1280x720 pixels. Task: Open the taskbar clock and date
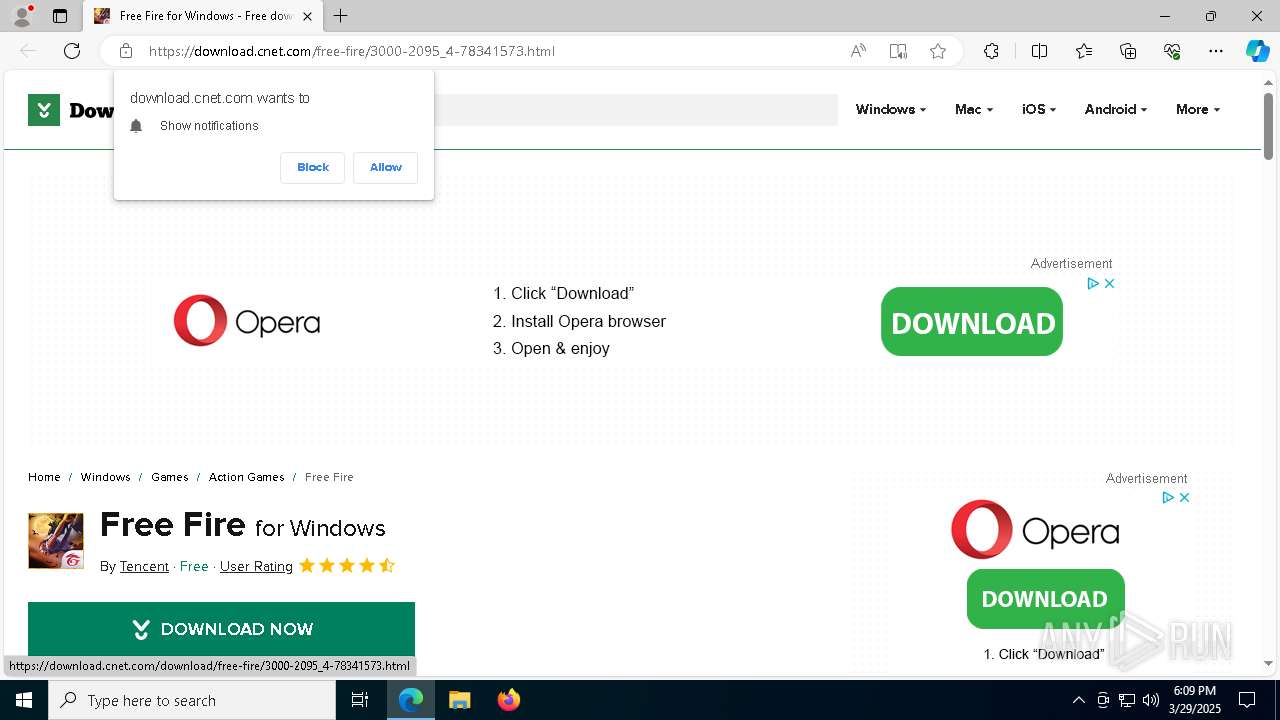pyautogui.click(x=1195, y=700)
